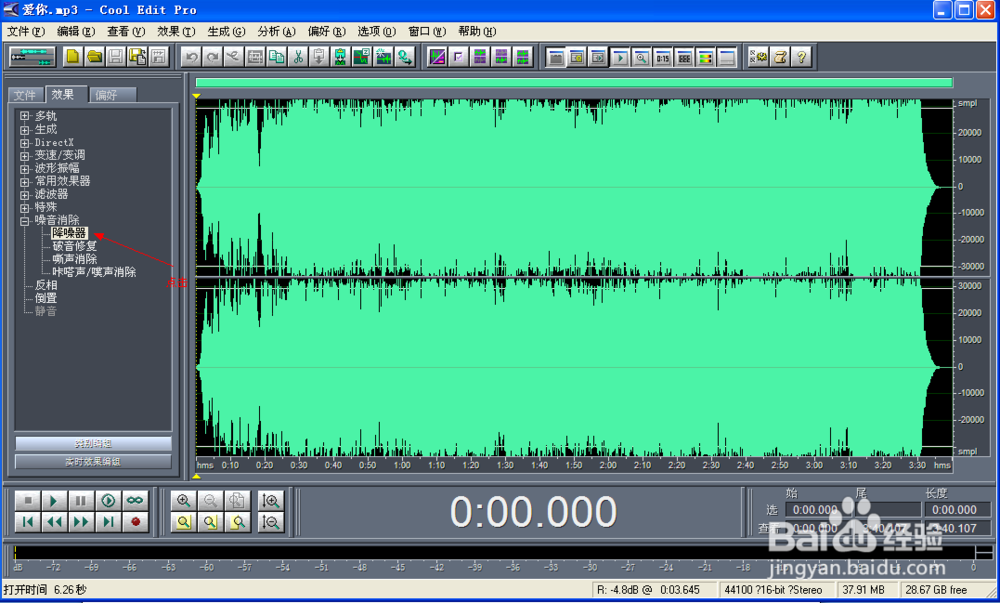This screenshot has width=1000, height=603.
Task: Select 破音修复 in the effects tree
Action: tap(75, 246)
